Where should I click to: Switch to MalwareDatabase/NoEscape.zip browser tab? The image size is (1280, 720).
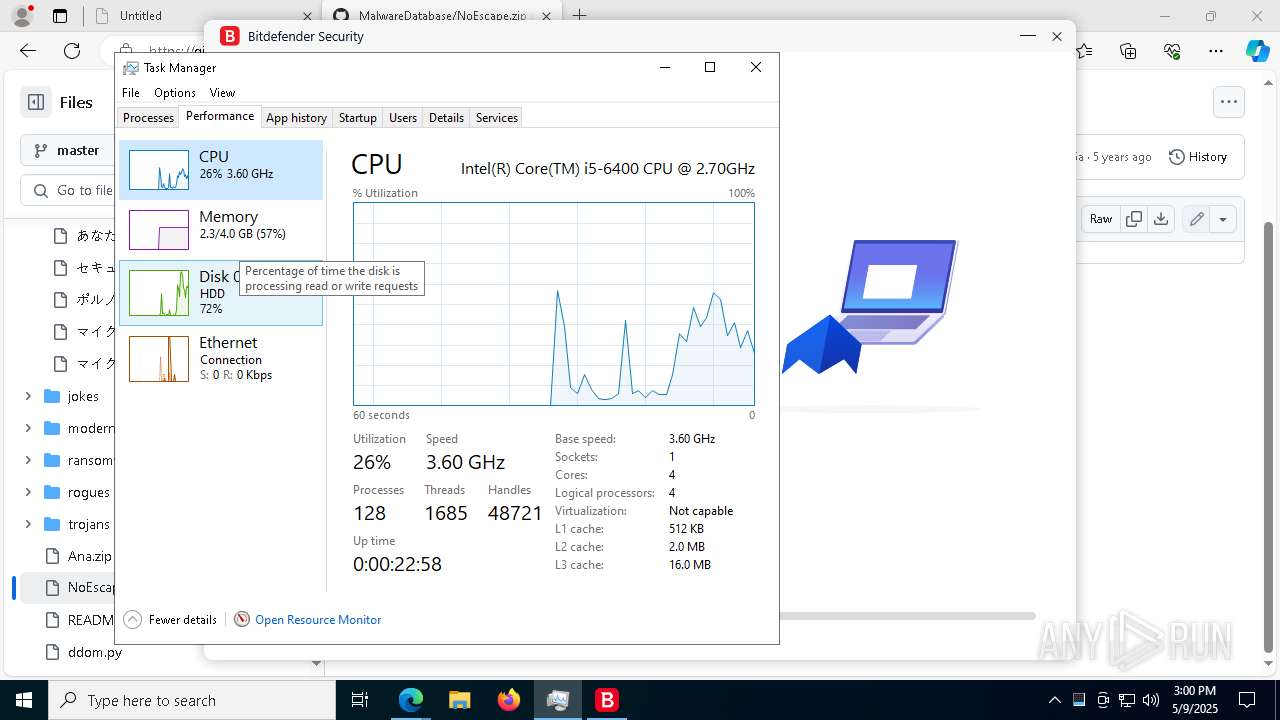pyautogui.click(x=442, y=16)
